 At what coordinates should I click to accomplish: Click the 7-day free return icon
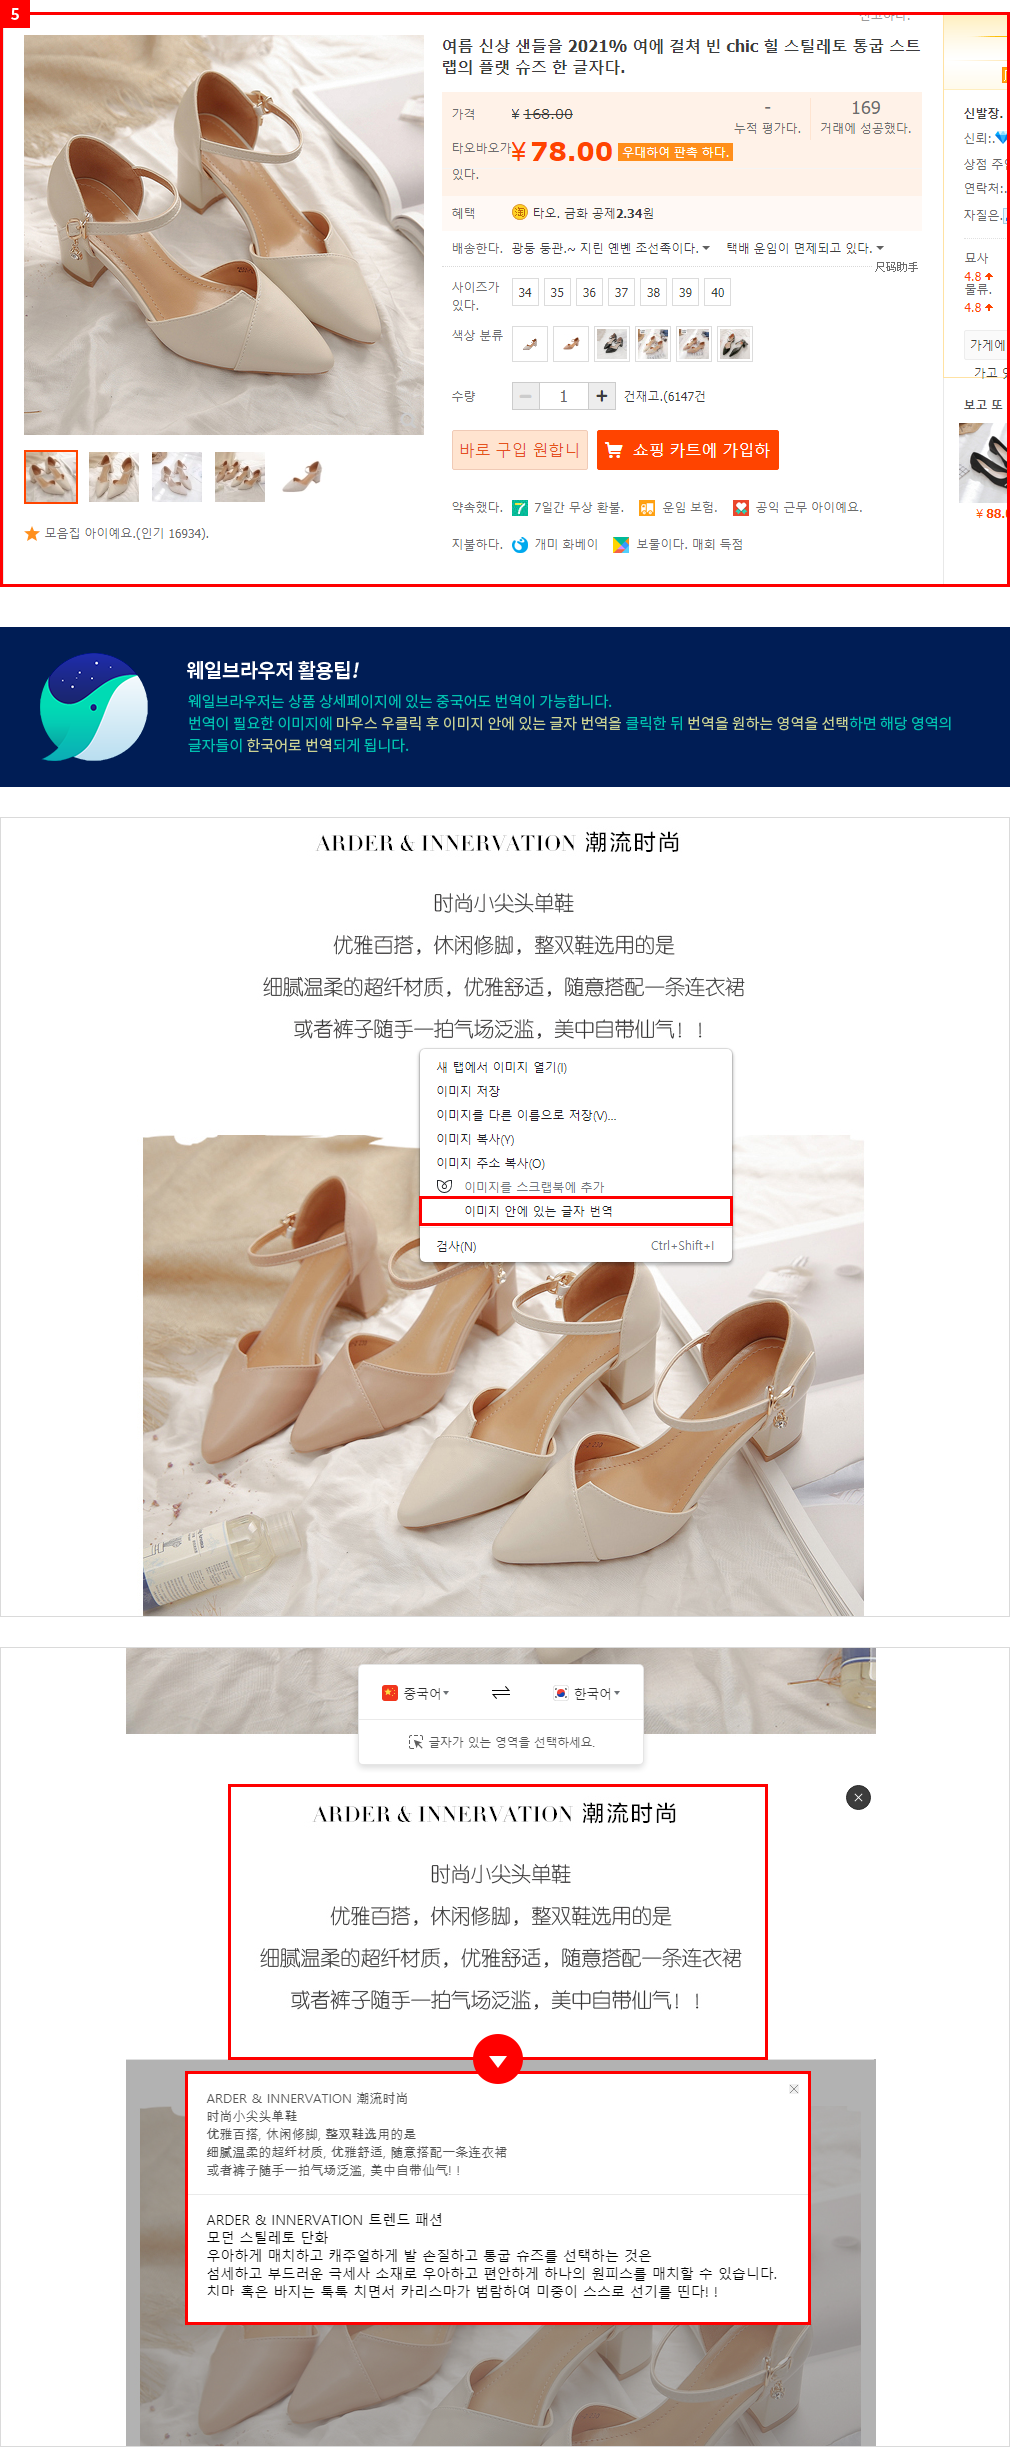click(520, 508)
